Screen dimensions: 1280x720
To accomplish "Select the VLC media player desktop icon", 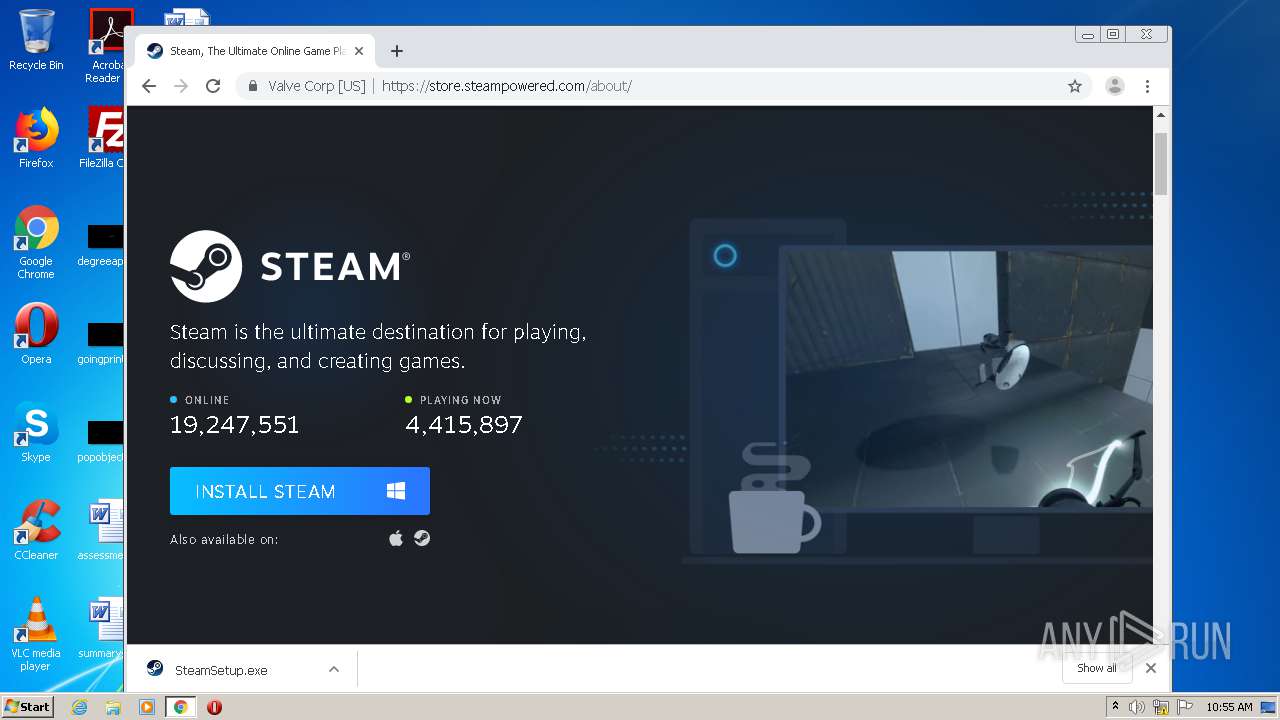I will point(36,634).
